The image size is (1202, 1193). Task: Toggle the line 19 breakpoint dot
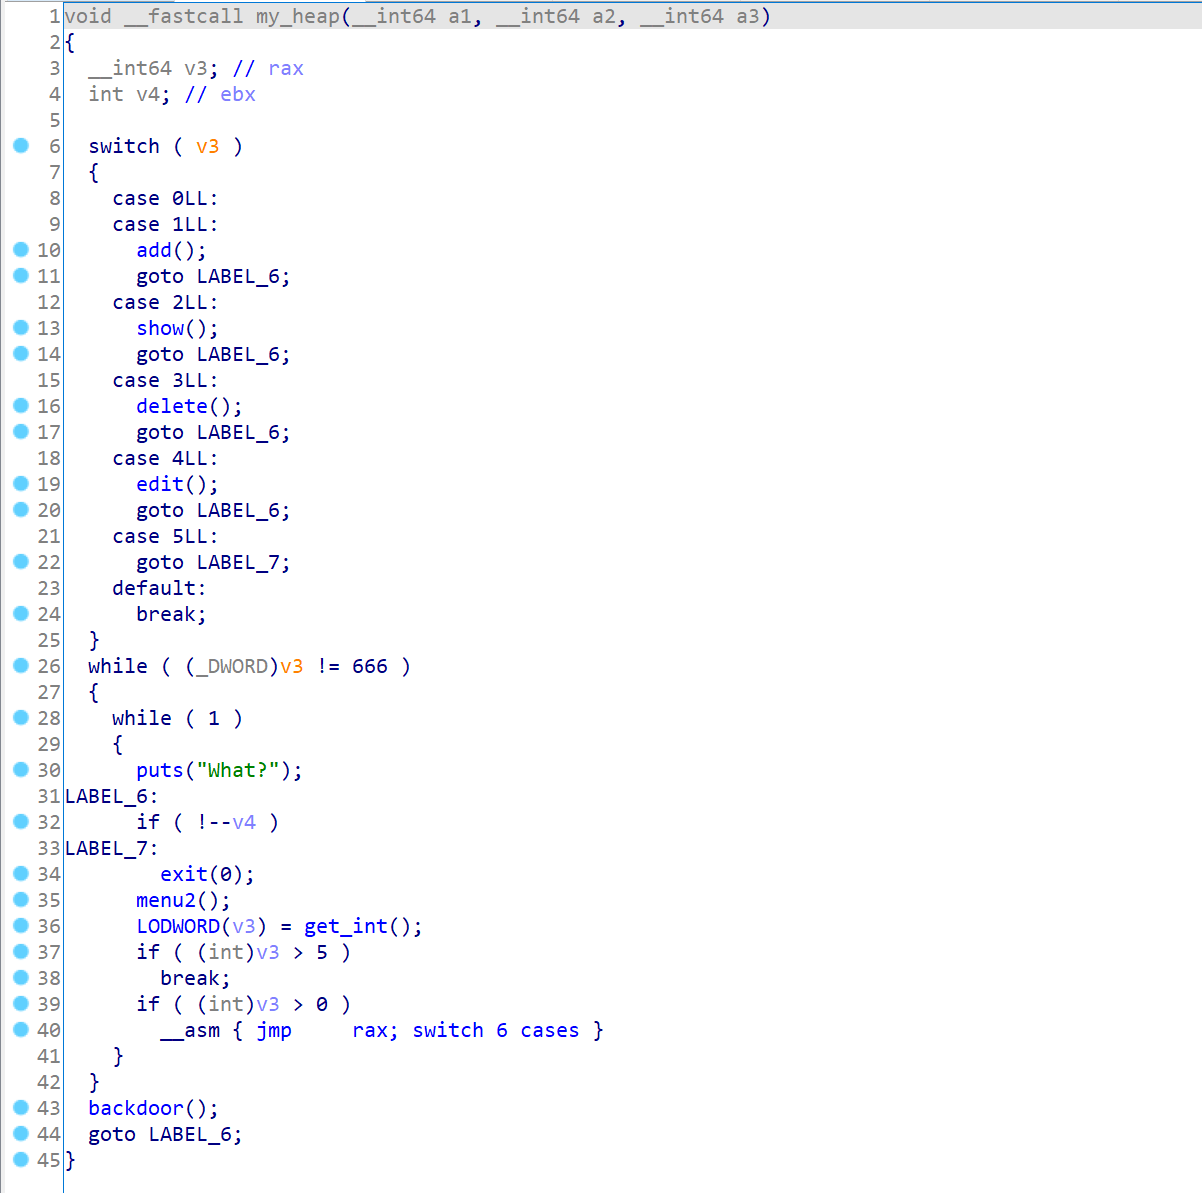(x=21, y=484)
